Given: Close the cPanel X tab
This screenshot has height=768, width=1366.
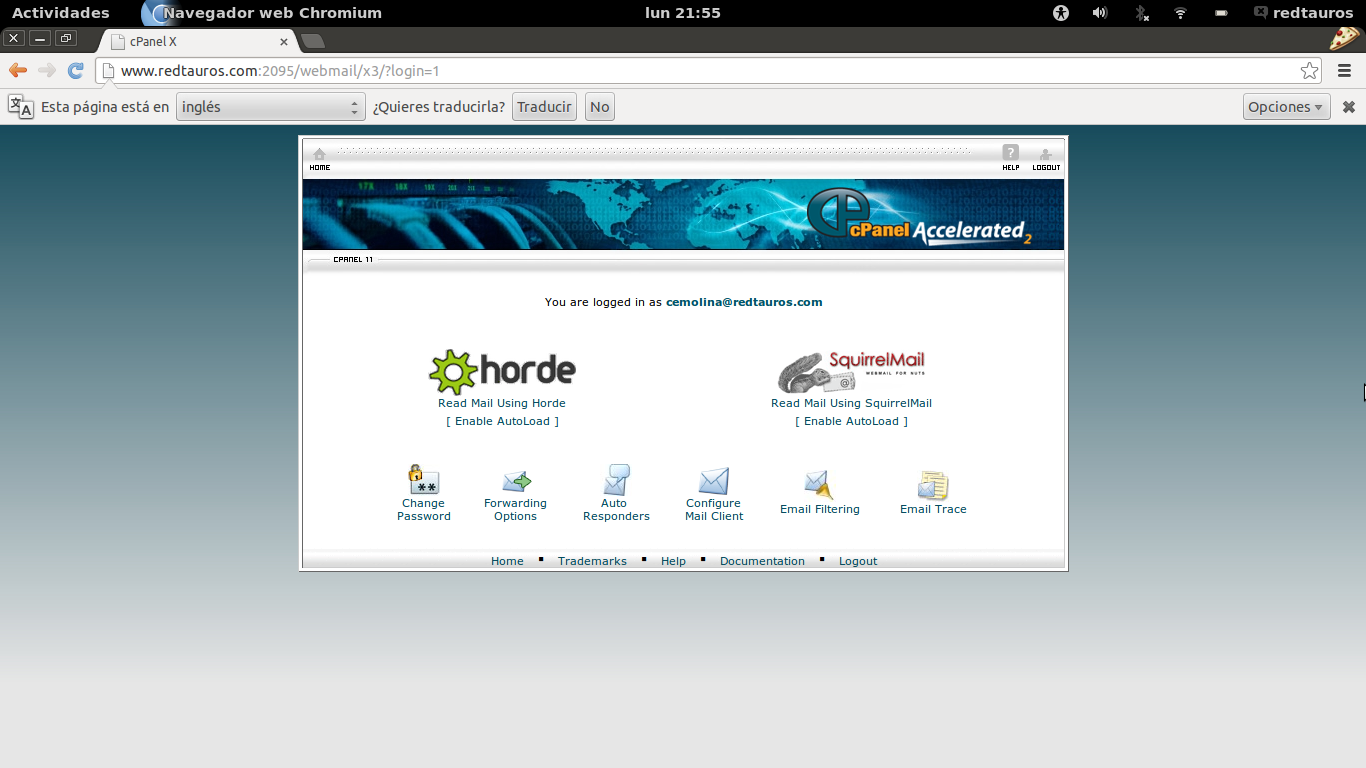Looking at the screenshot, I should pyautogui.click(x=284, y=42).
